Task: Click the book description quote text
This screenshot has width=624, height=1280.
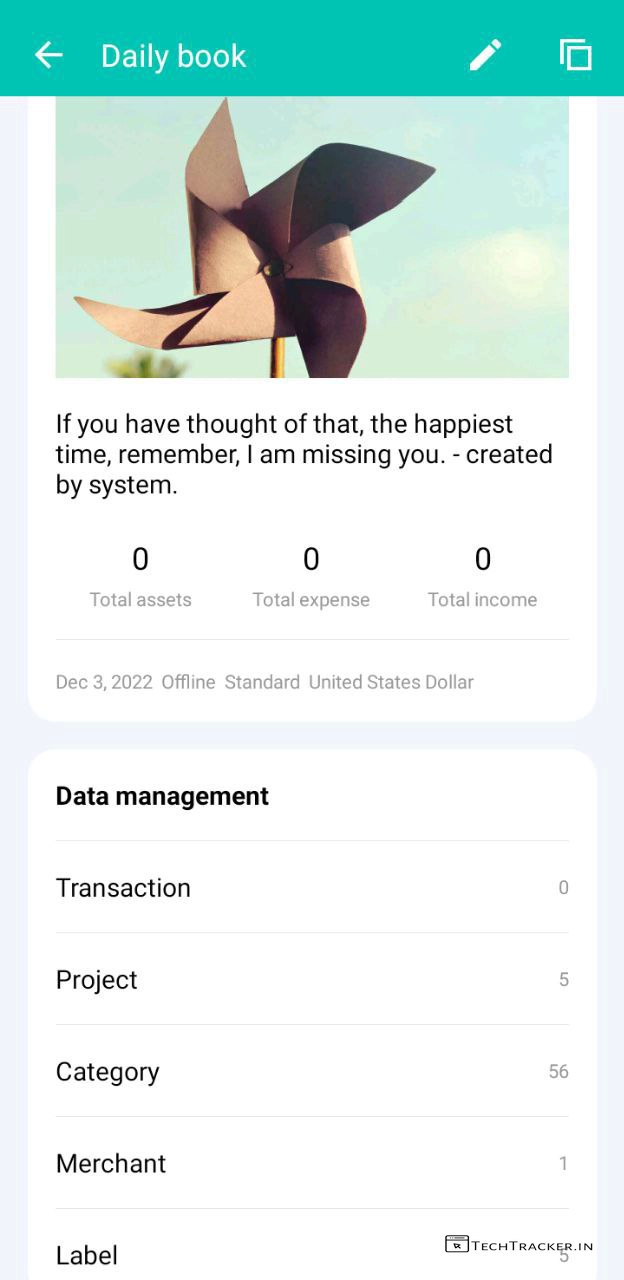Action: [x=304, y=455]
